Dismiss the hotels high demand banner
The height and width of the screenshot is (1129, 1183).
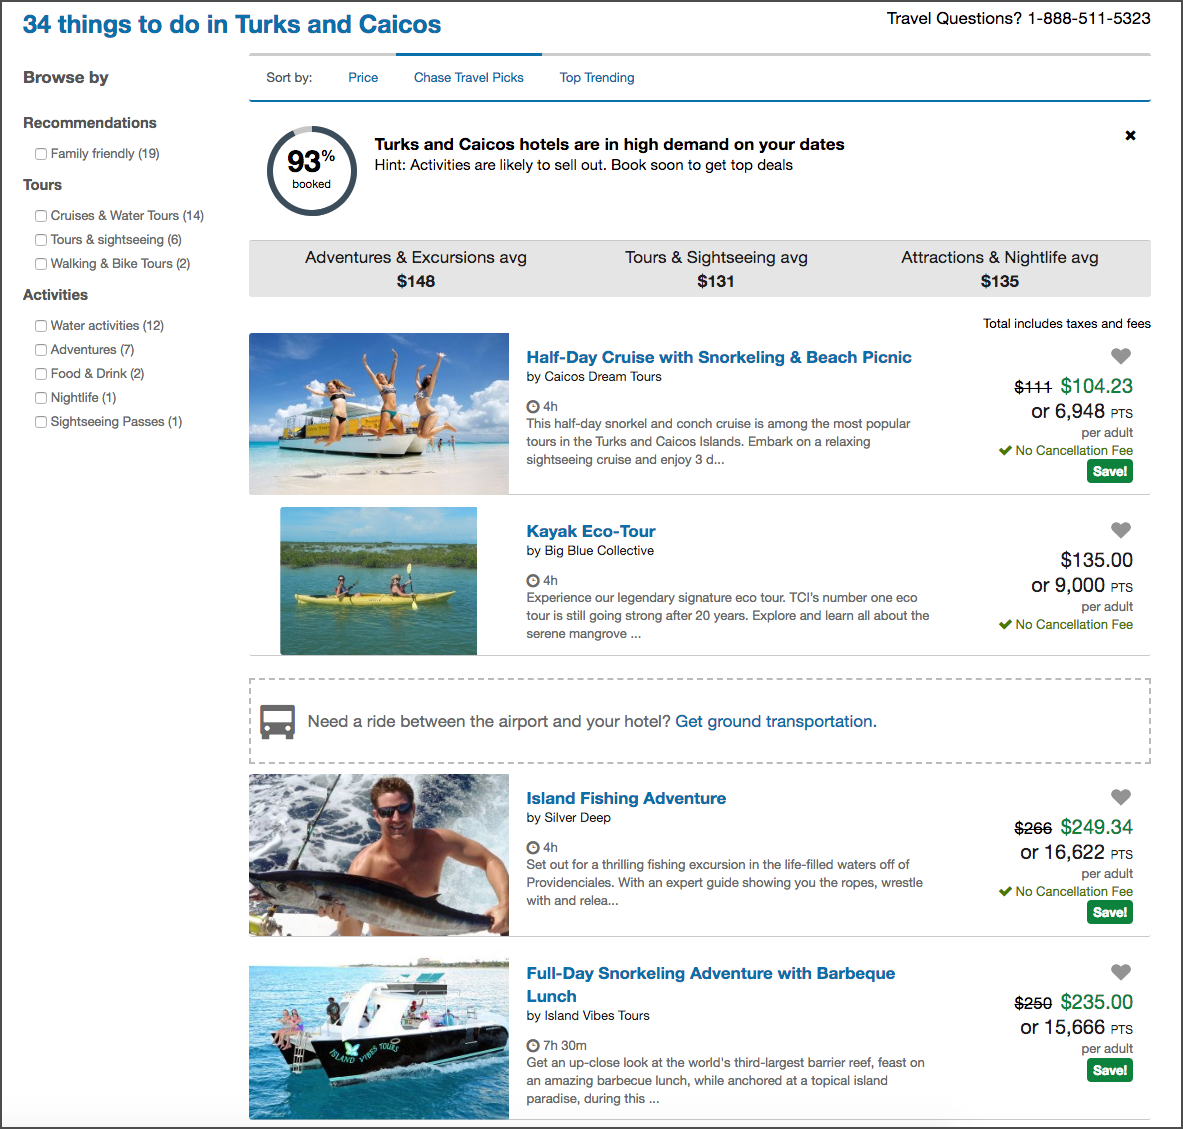(1130, 135)
